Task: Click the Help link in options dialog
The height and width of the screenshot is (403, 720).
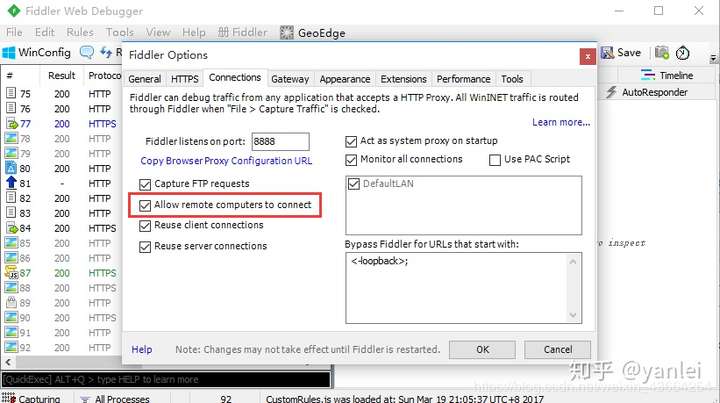Action: pos(141,350)
